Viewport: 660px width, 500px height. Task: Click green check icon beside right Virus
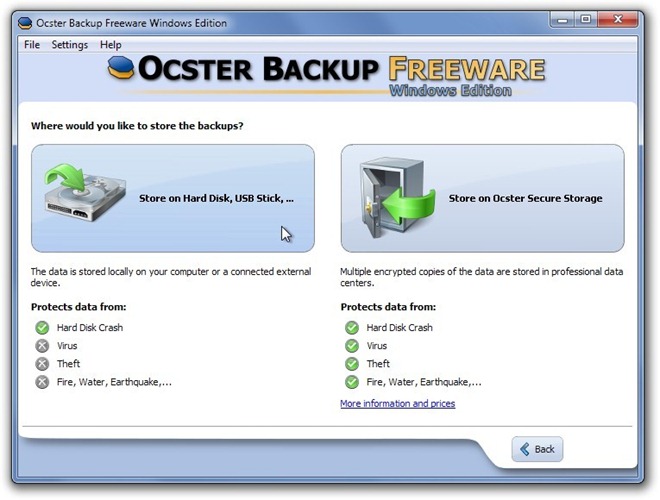coord(352,346)
